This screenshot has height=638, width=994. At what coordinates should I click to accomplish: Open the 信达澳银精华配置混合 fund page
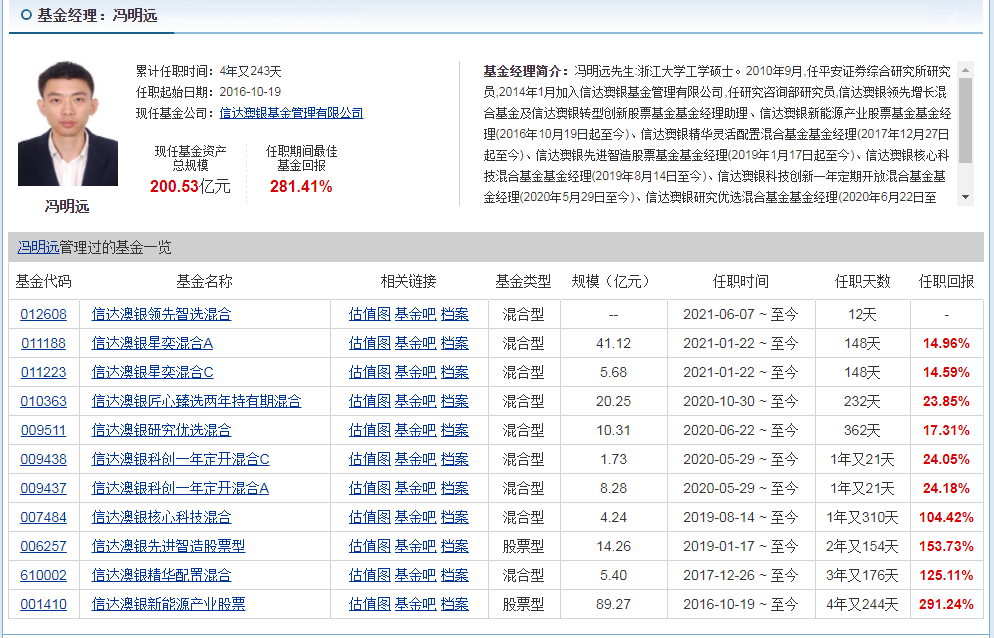pos(161,575)
